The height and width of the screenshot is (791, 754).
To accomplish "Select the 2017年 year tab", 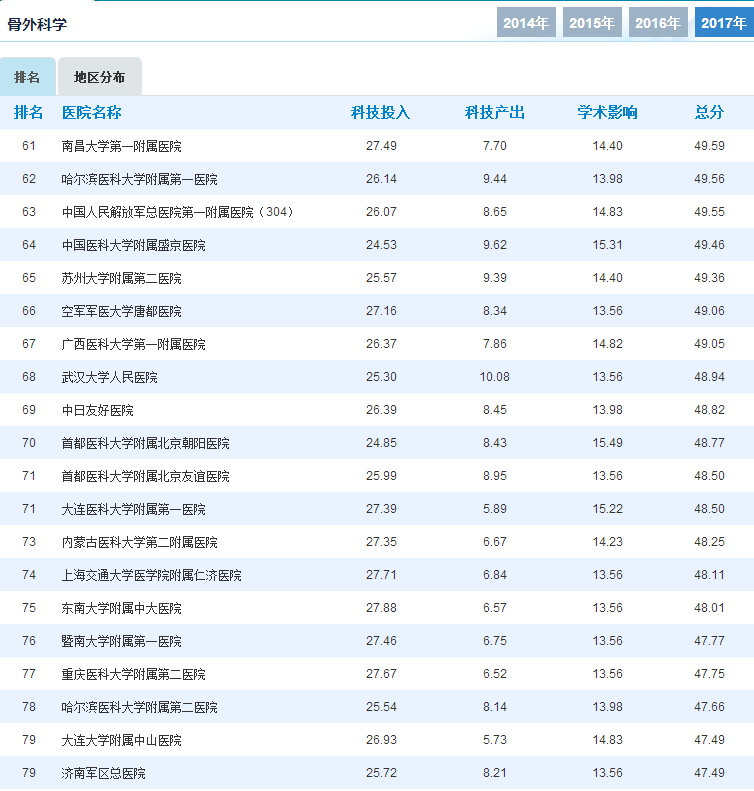I will pyautogui.click(x=724, y=22).
